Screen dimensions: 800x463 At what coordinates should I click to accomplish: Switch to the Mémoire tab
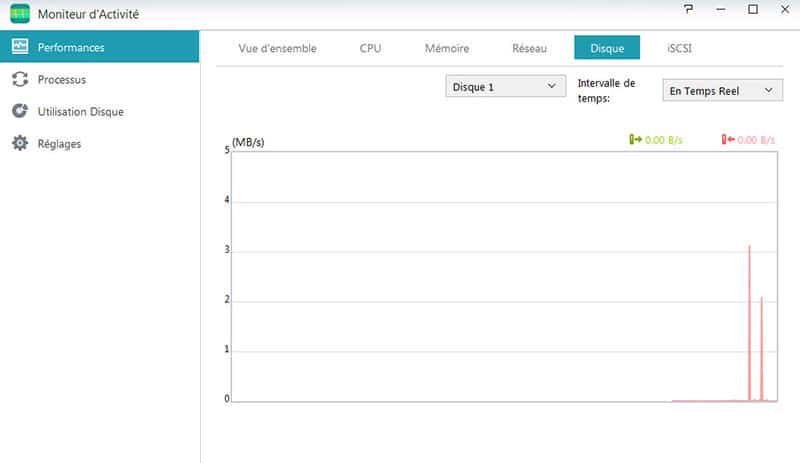(x=447, y=48)
